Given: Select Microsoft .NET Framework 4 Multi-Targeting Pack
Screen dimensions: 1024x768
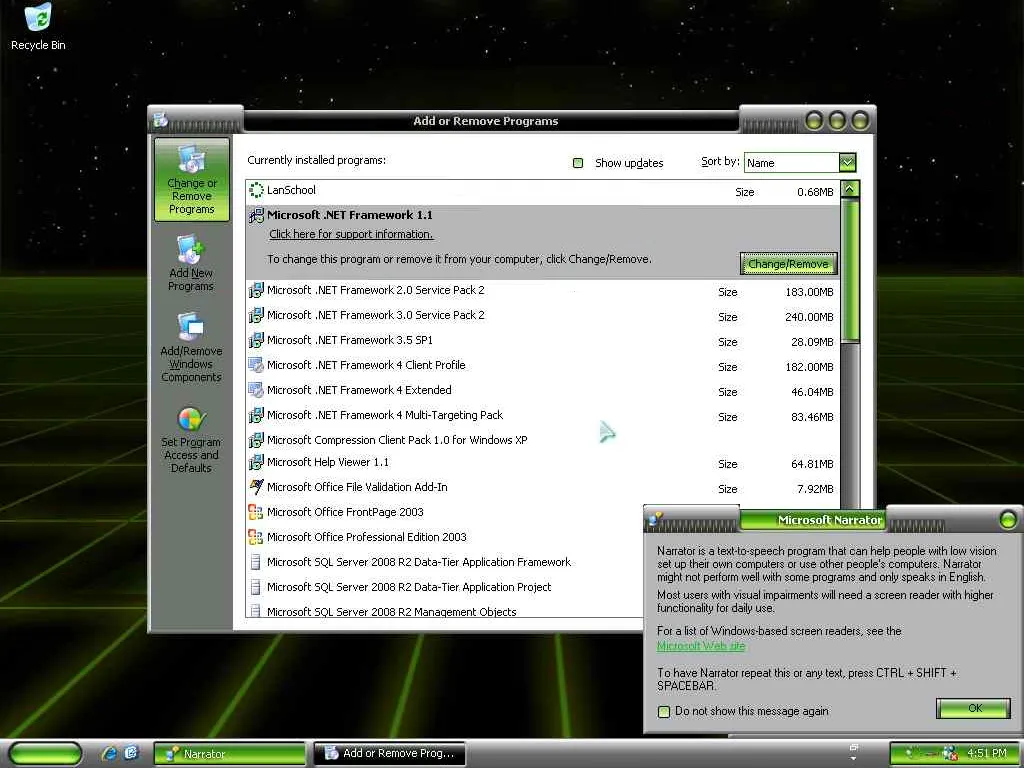Looking at the screenshot, I should pos(543,415).
